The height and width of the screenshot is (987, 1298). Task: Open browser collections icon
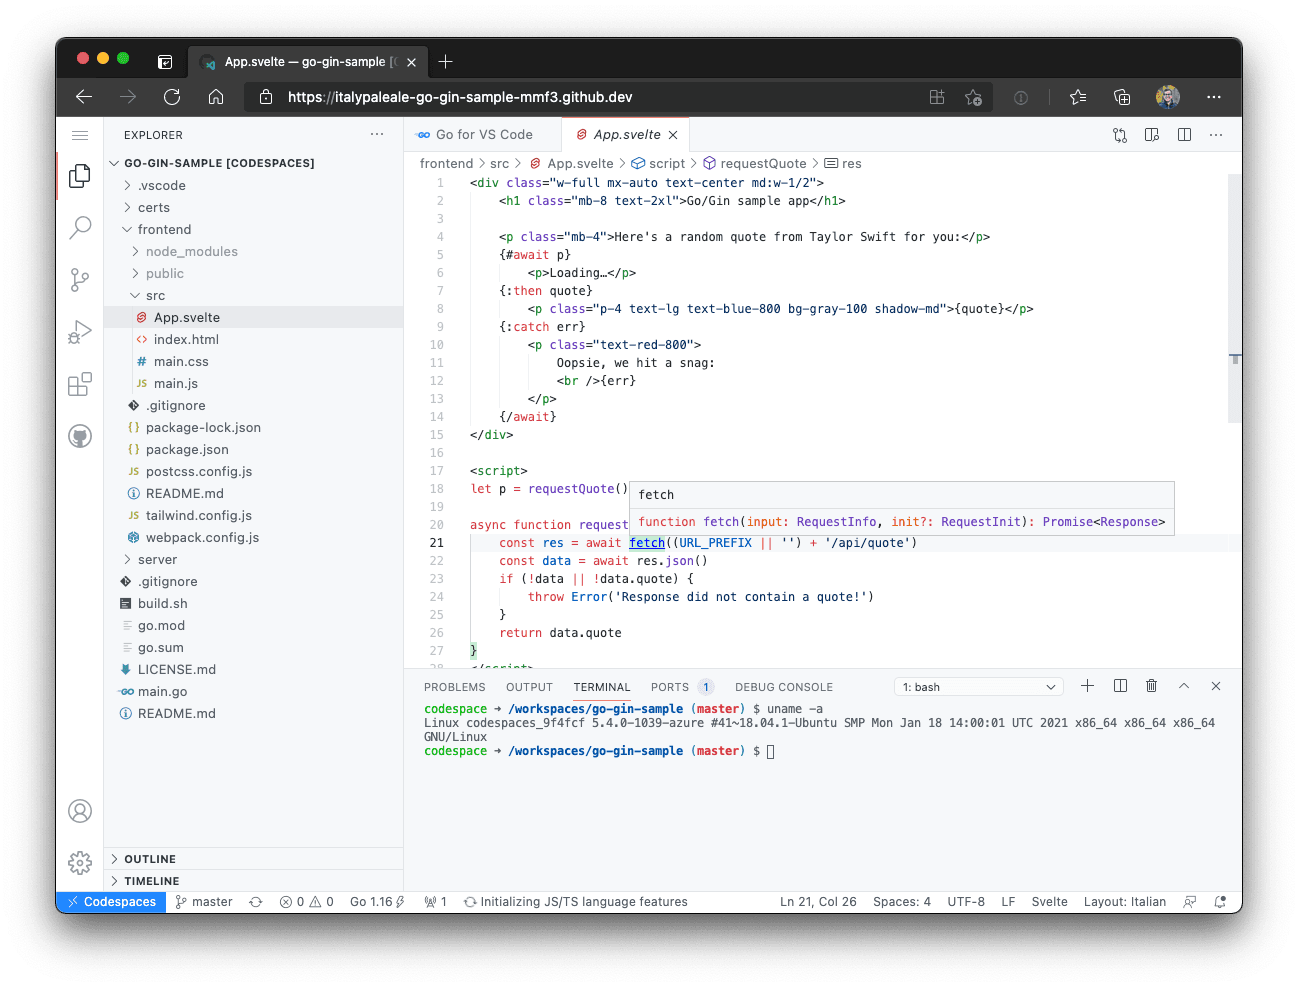1122,97
